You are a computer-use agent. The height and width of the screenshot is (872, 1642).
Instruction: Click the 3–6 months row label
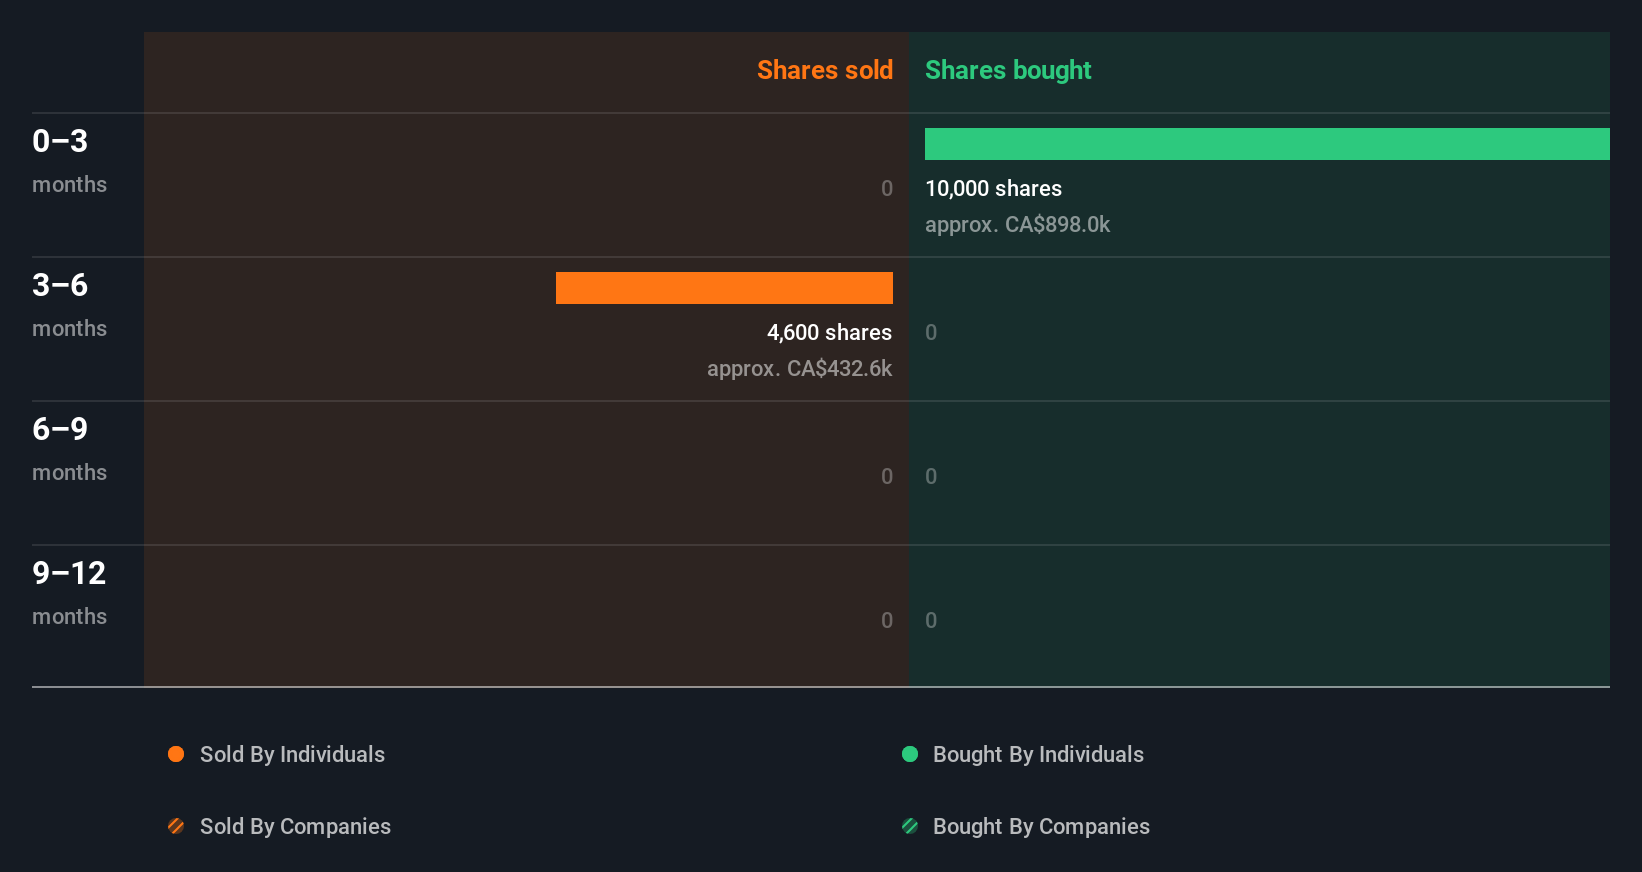click(69, 305)
